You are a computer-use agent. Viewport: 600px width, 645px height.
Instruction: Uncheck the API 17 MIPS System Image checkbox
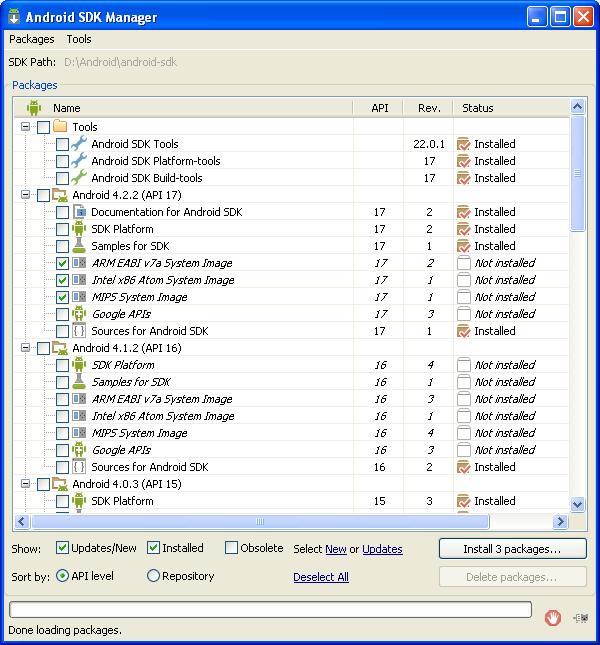[62, 297]
